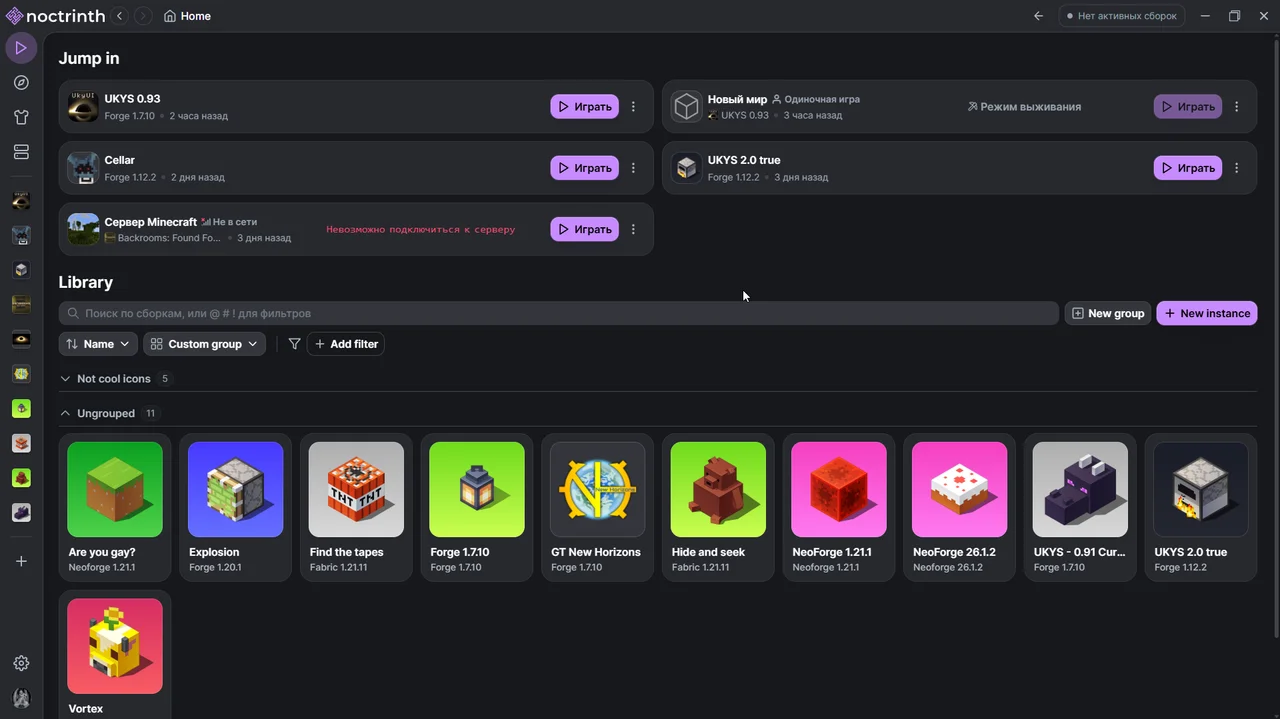1280x719 pixels.
Task: Open the Are you gay? instance thumbnail
Action: [115, 489]
